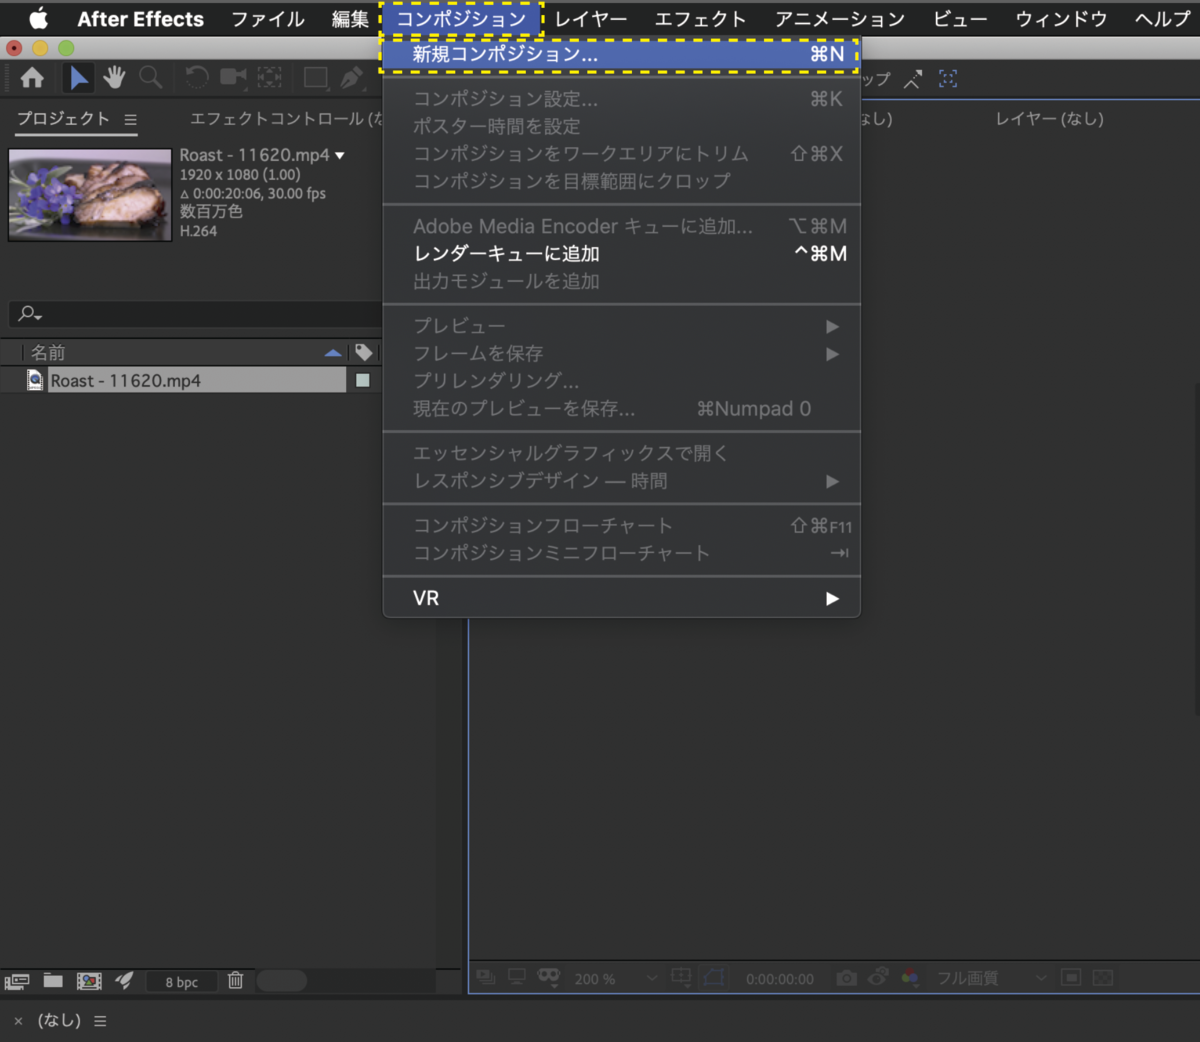Open the timeline (なし) panel menu icon

[x=100, y=1021]
